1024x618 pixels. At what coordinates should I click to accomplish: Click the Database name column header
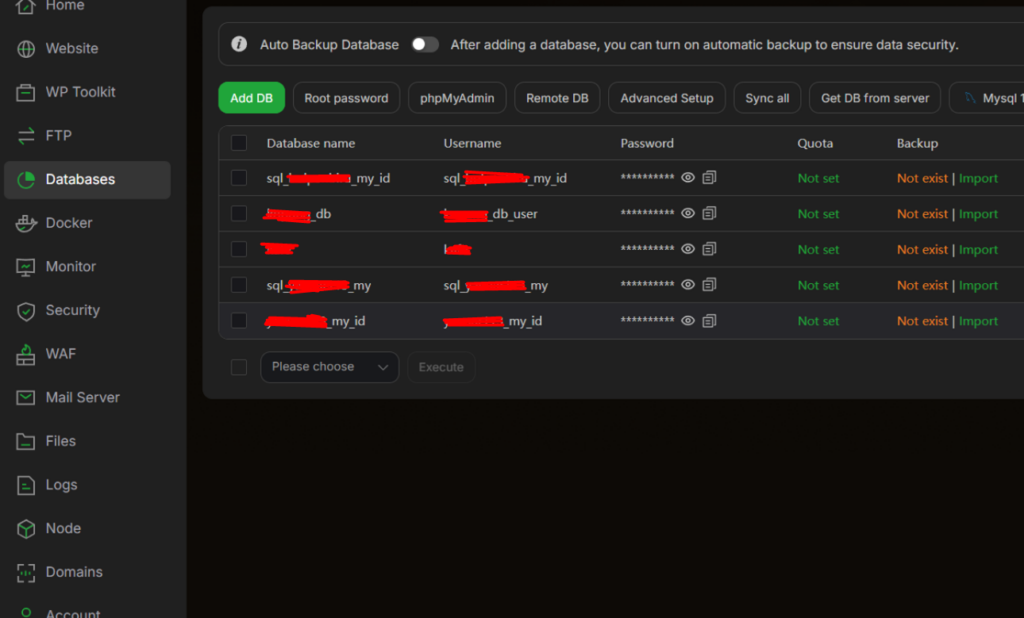point(311,143)
